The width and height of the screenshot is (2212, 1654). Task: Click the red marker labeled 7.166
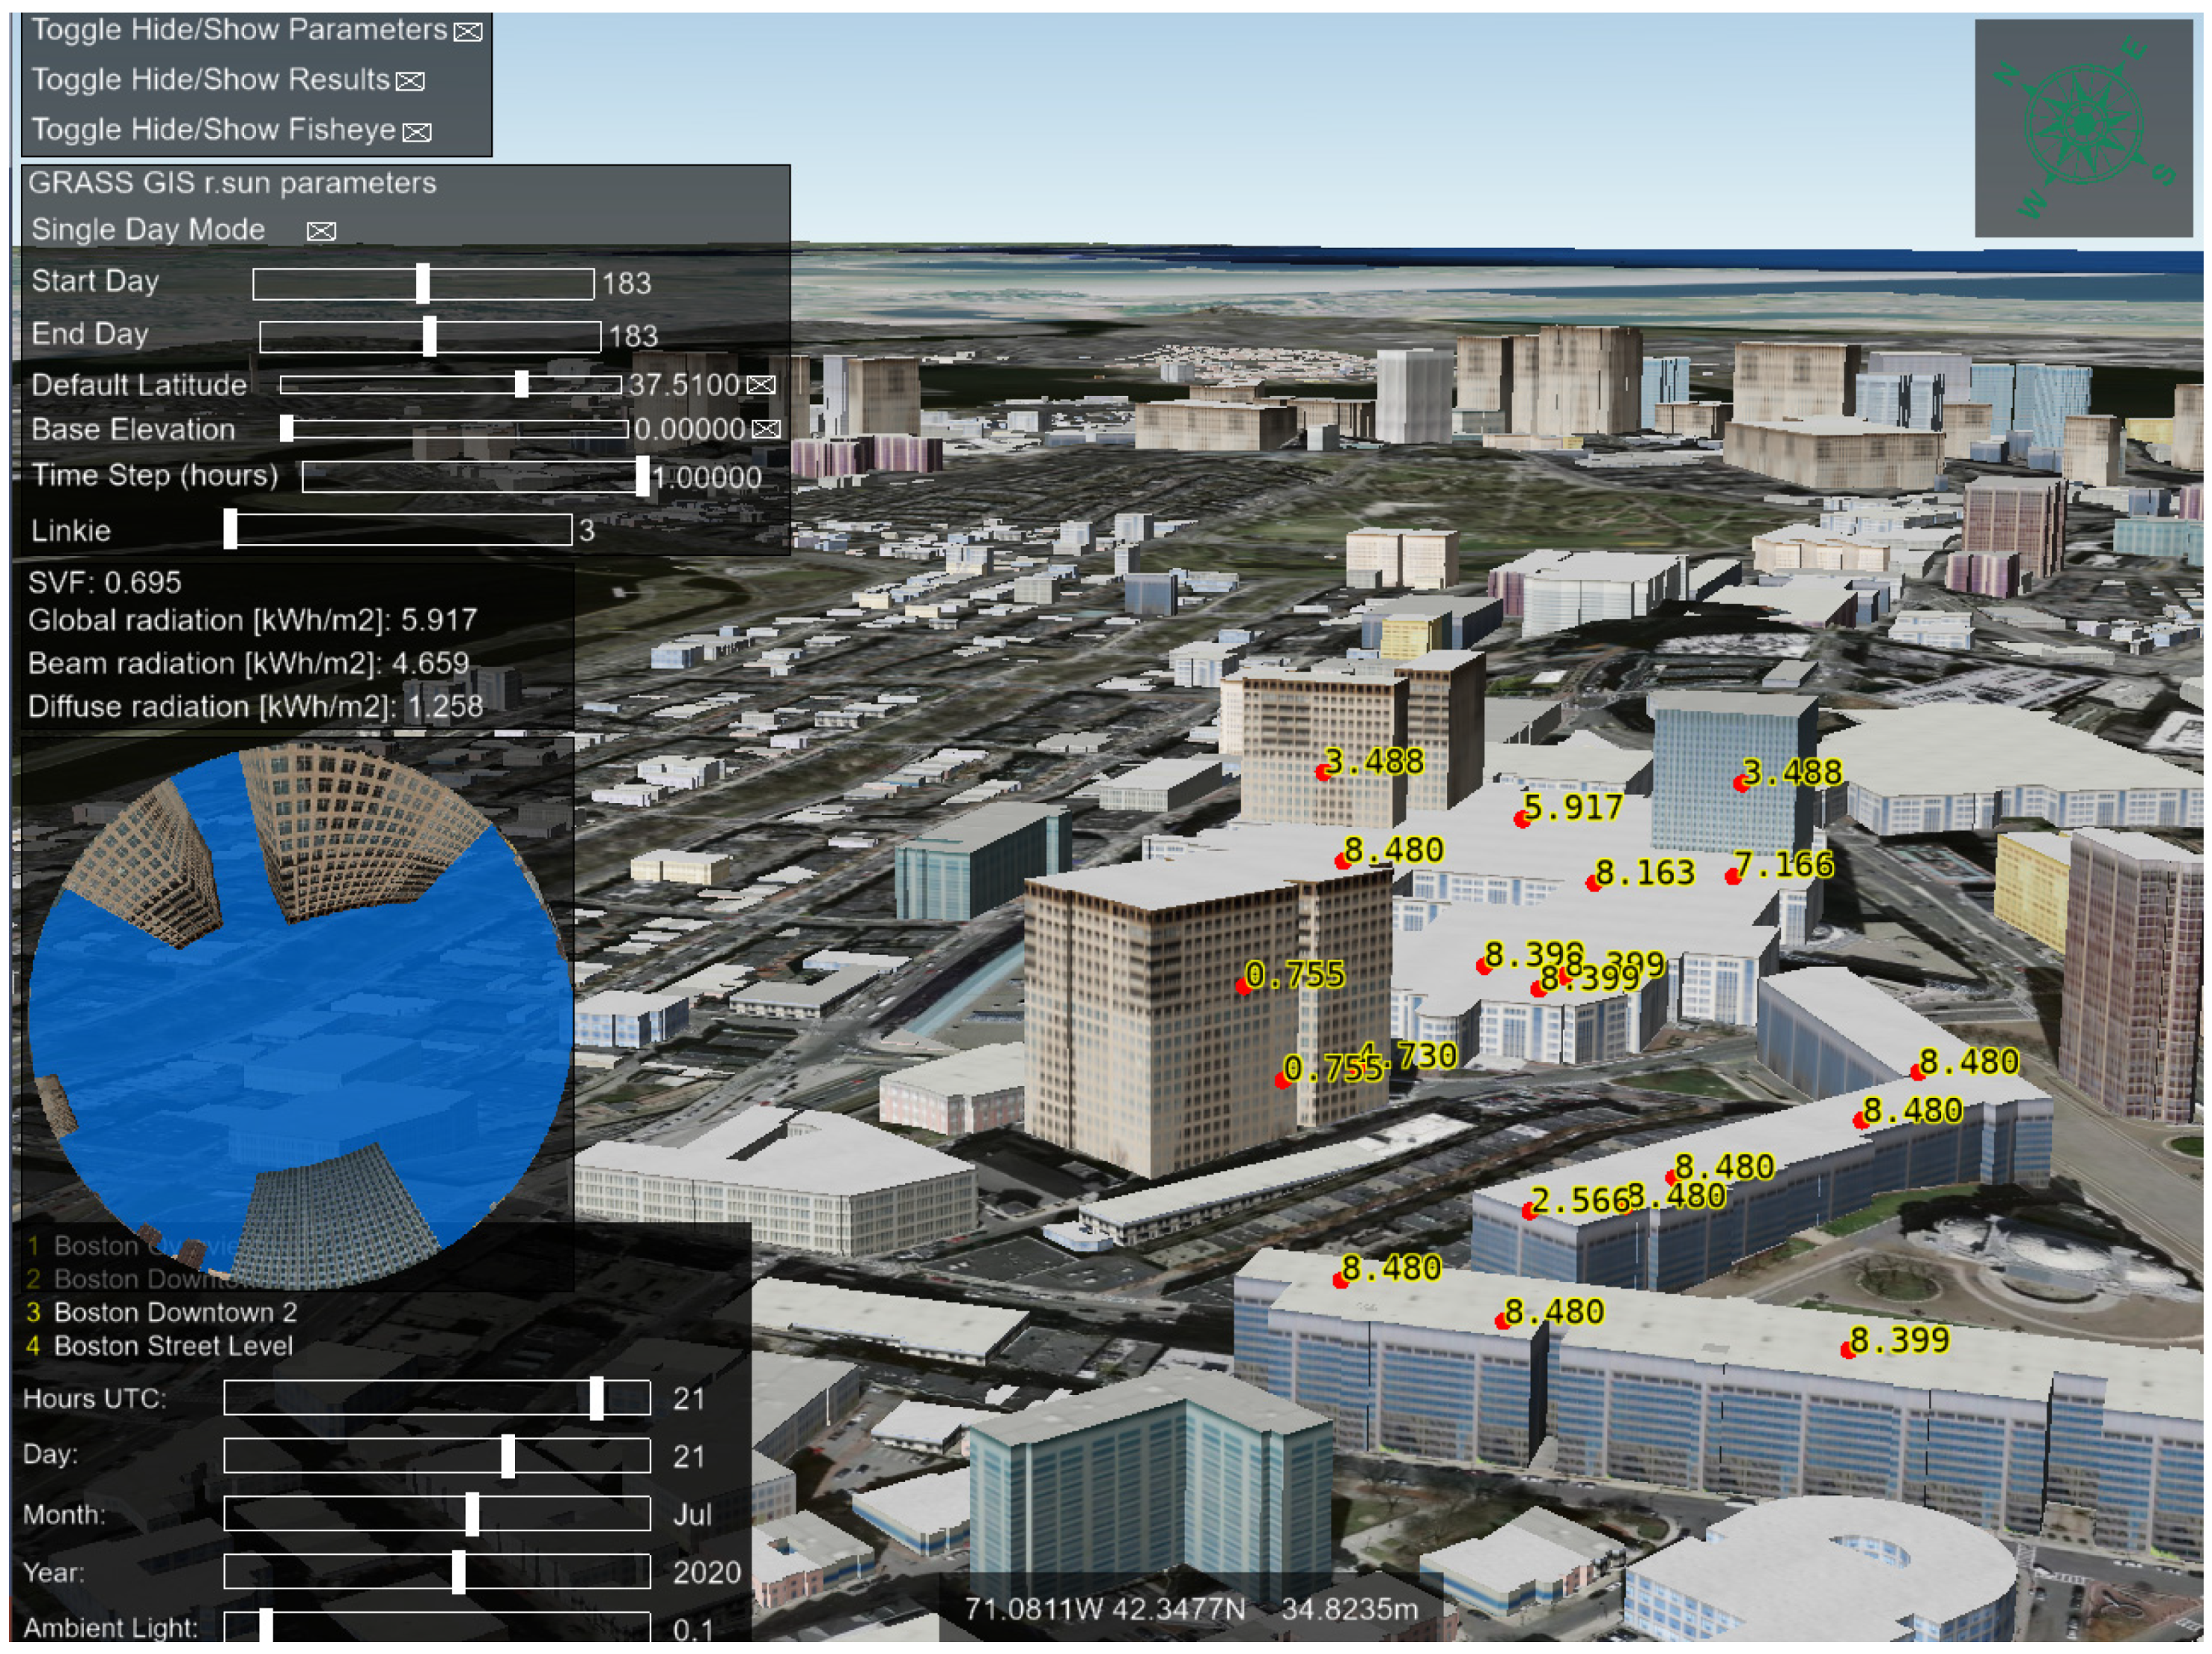1733,877
